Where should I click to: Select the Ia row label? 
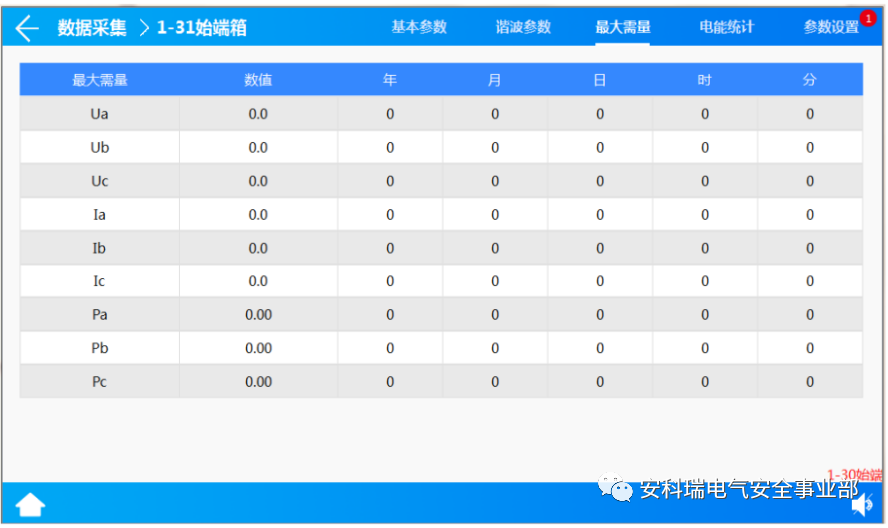(99, 214)
